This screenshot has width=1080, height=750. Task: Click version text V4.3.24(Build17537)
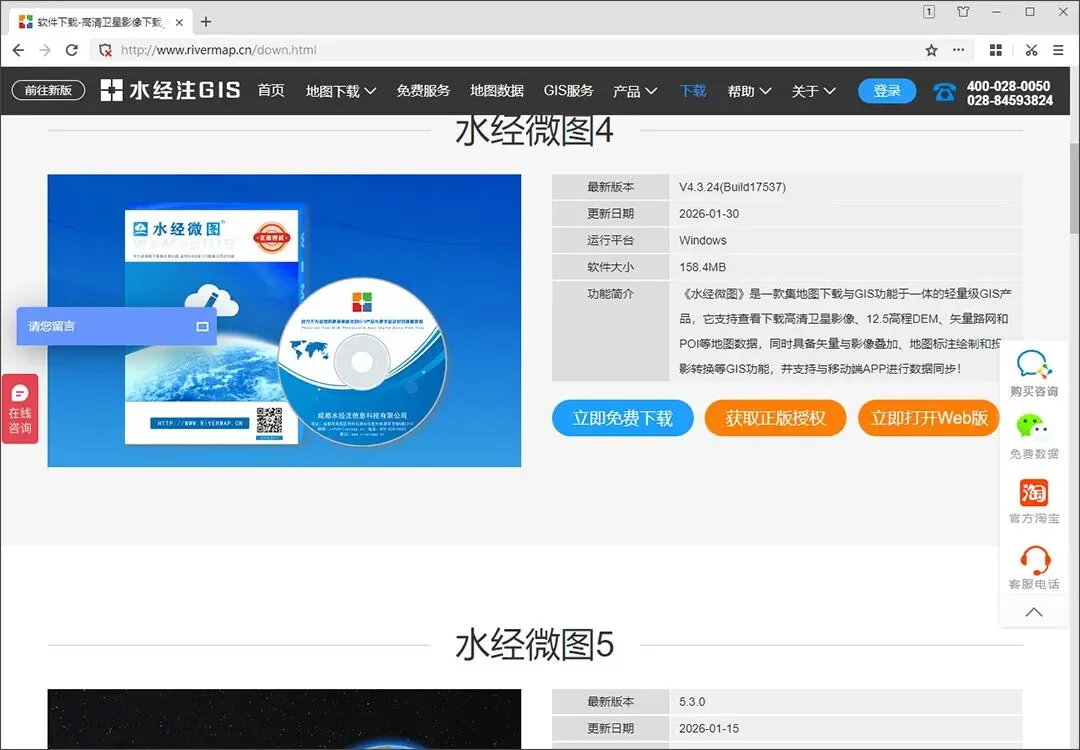coord(732,187)
